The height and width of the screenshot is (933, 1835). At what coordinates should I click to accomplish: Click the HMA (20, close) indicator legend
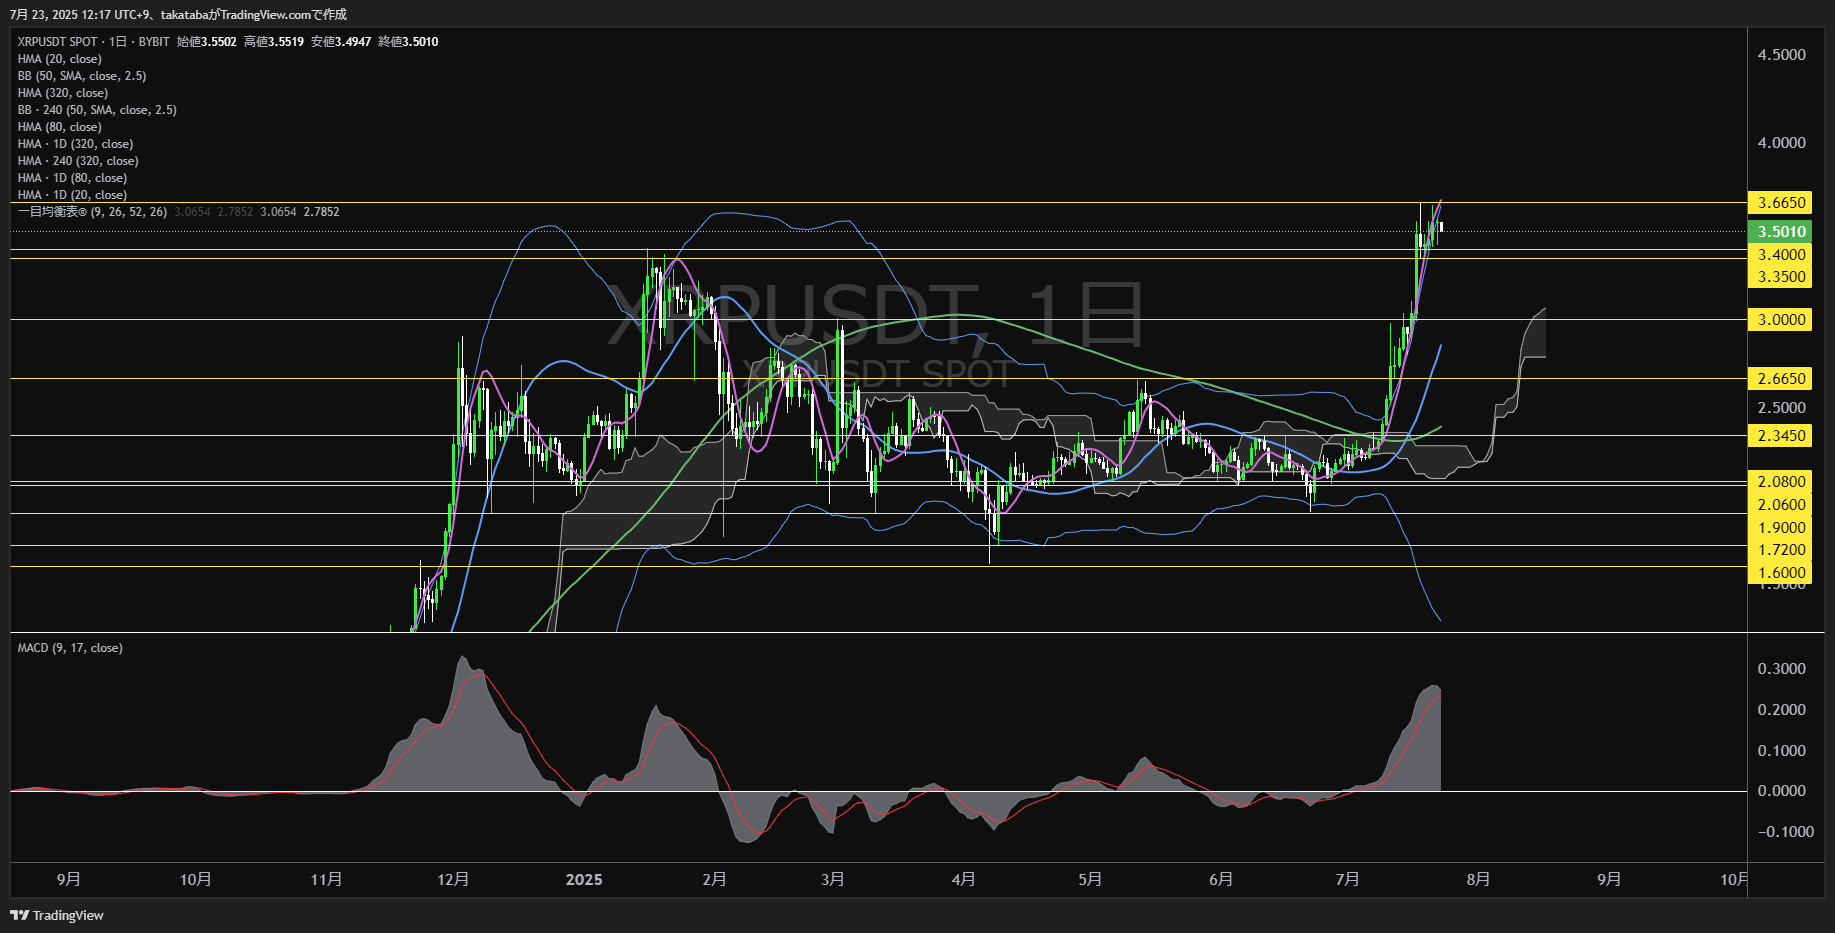click(x=59, y=59)
